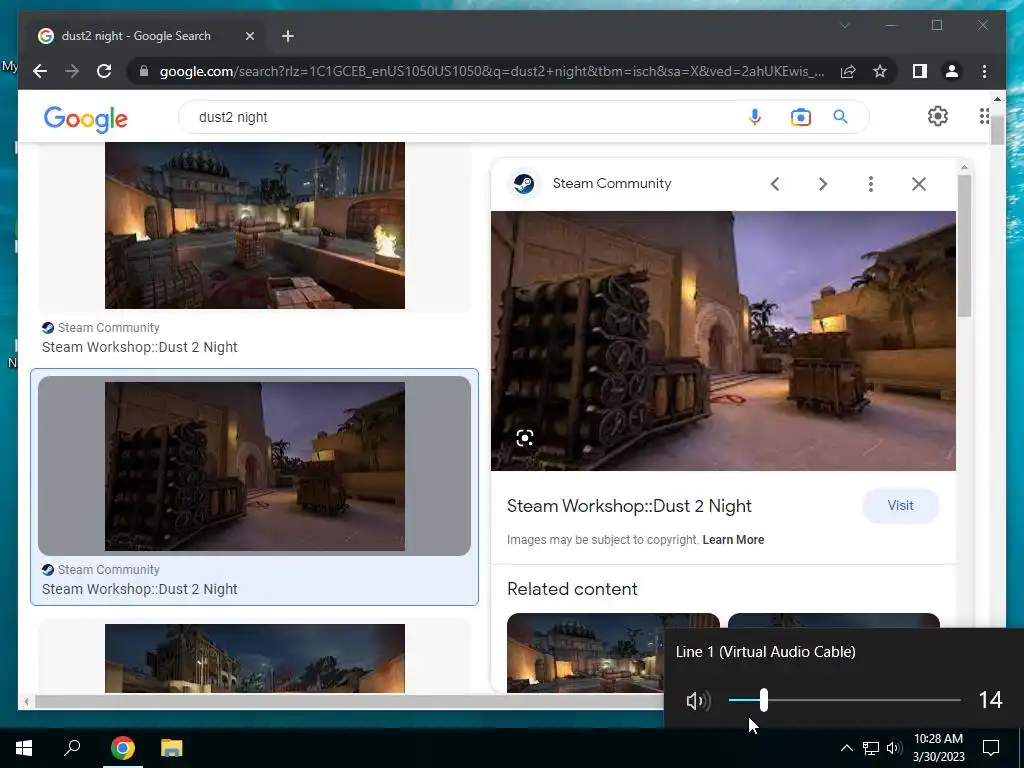
Task: Click the Visit button
Action: [901, 505]
